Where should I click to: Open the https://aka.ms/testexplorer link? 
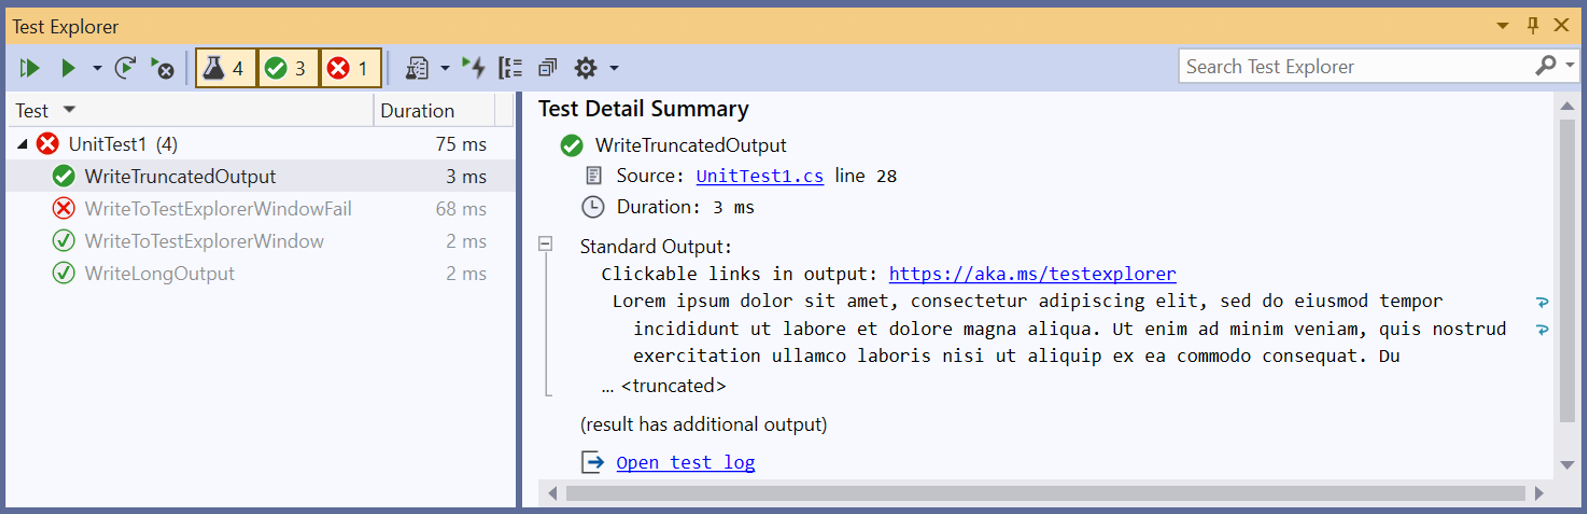coord(1032,274)
